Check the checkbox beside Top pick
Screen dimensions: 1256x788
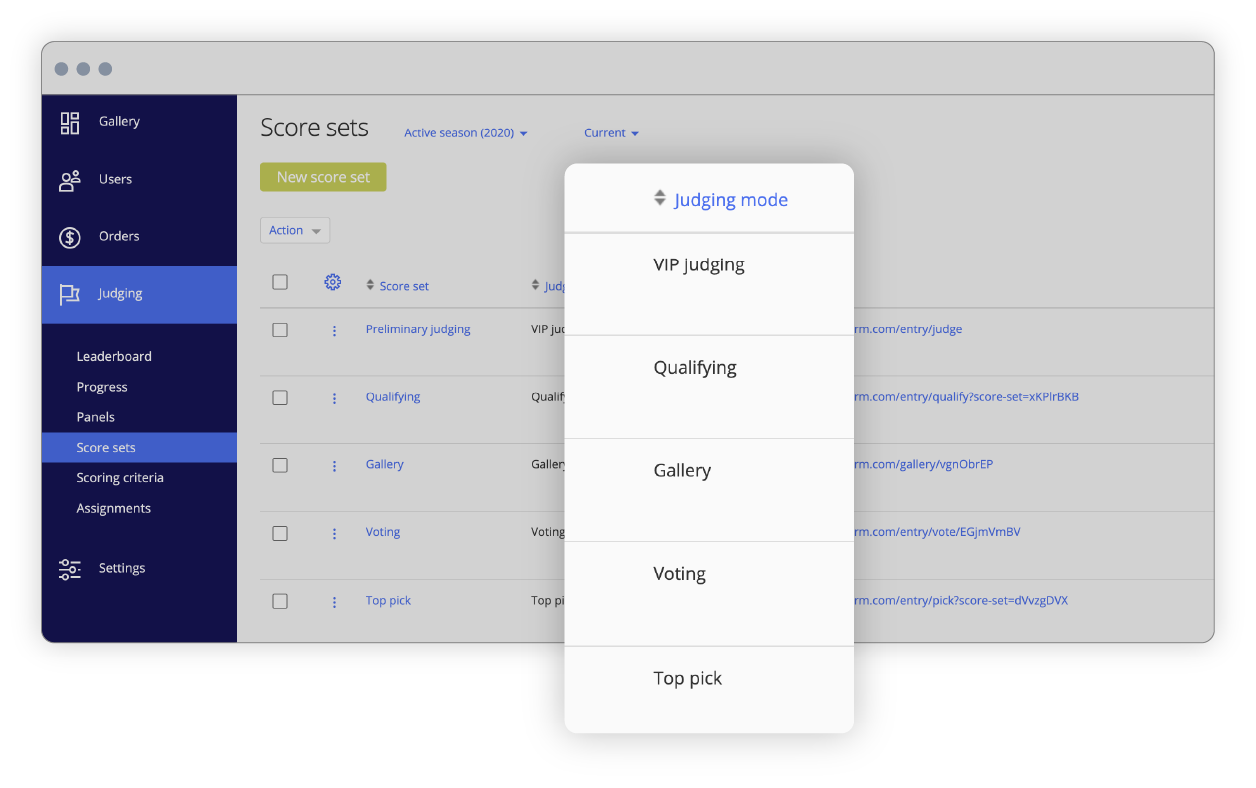[280, 601]
